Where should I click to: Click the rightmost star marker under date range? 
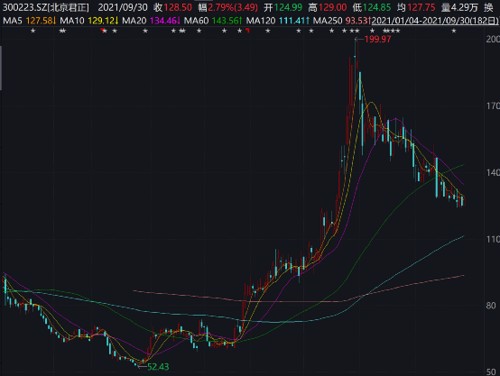(454, 31)
